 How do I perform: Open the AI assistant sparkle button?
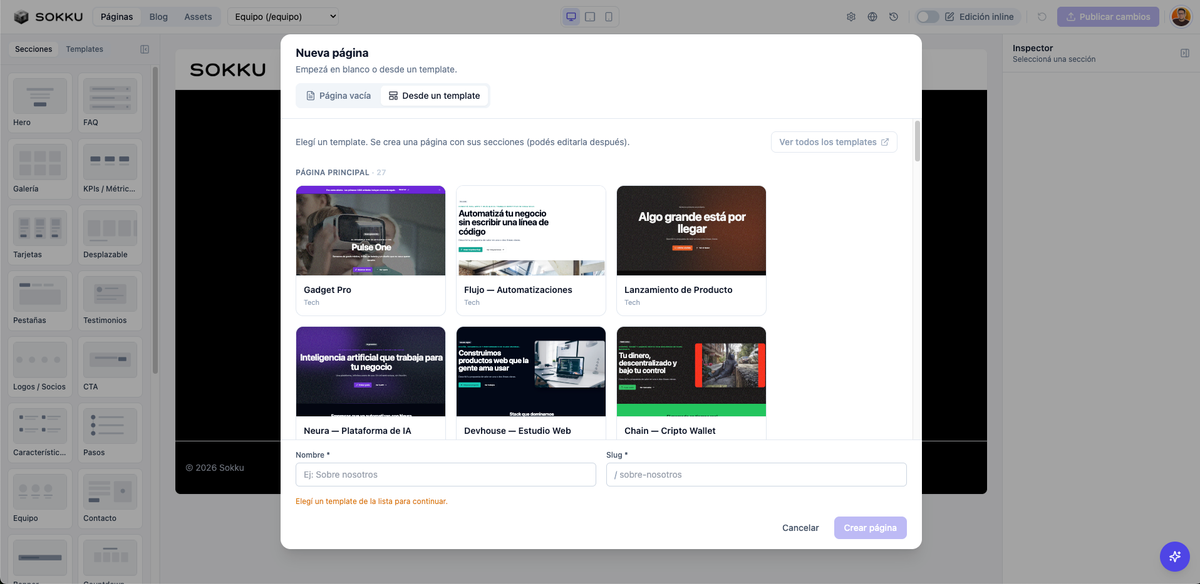(x=1174, y=556)
